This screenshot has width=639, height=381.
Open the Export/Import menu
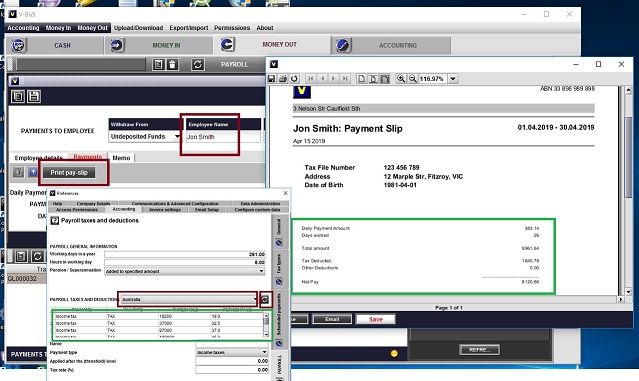point(189,28)
